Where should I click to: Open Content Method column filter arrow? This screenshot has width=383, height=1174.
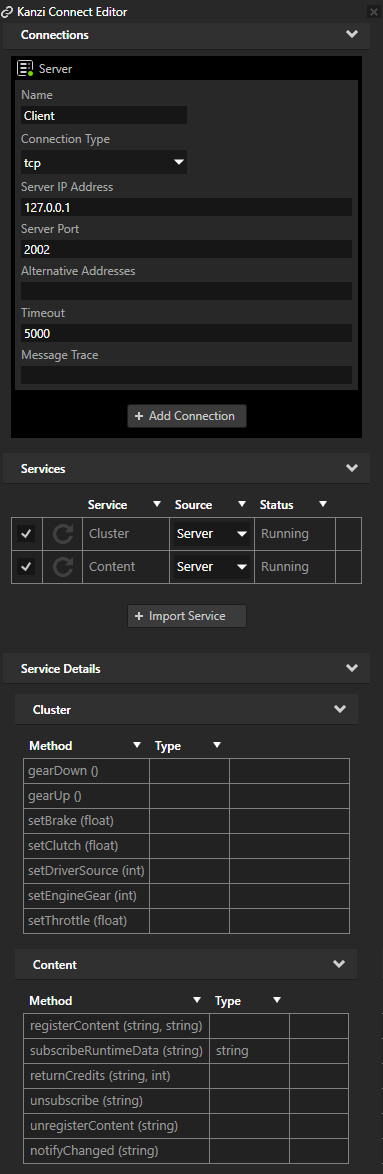[x=197, y=1000]
